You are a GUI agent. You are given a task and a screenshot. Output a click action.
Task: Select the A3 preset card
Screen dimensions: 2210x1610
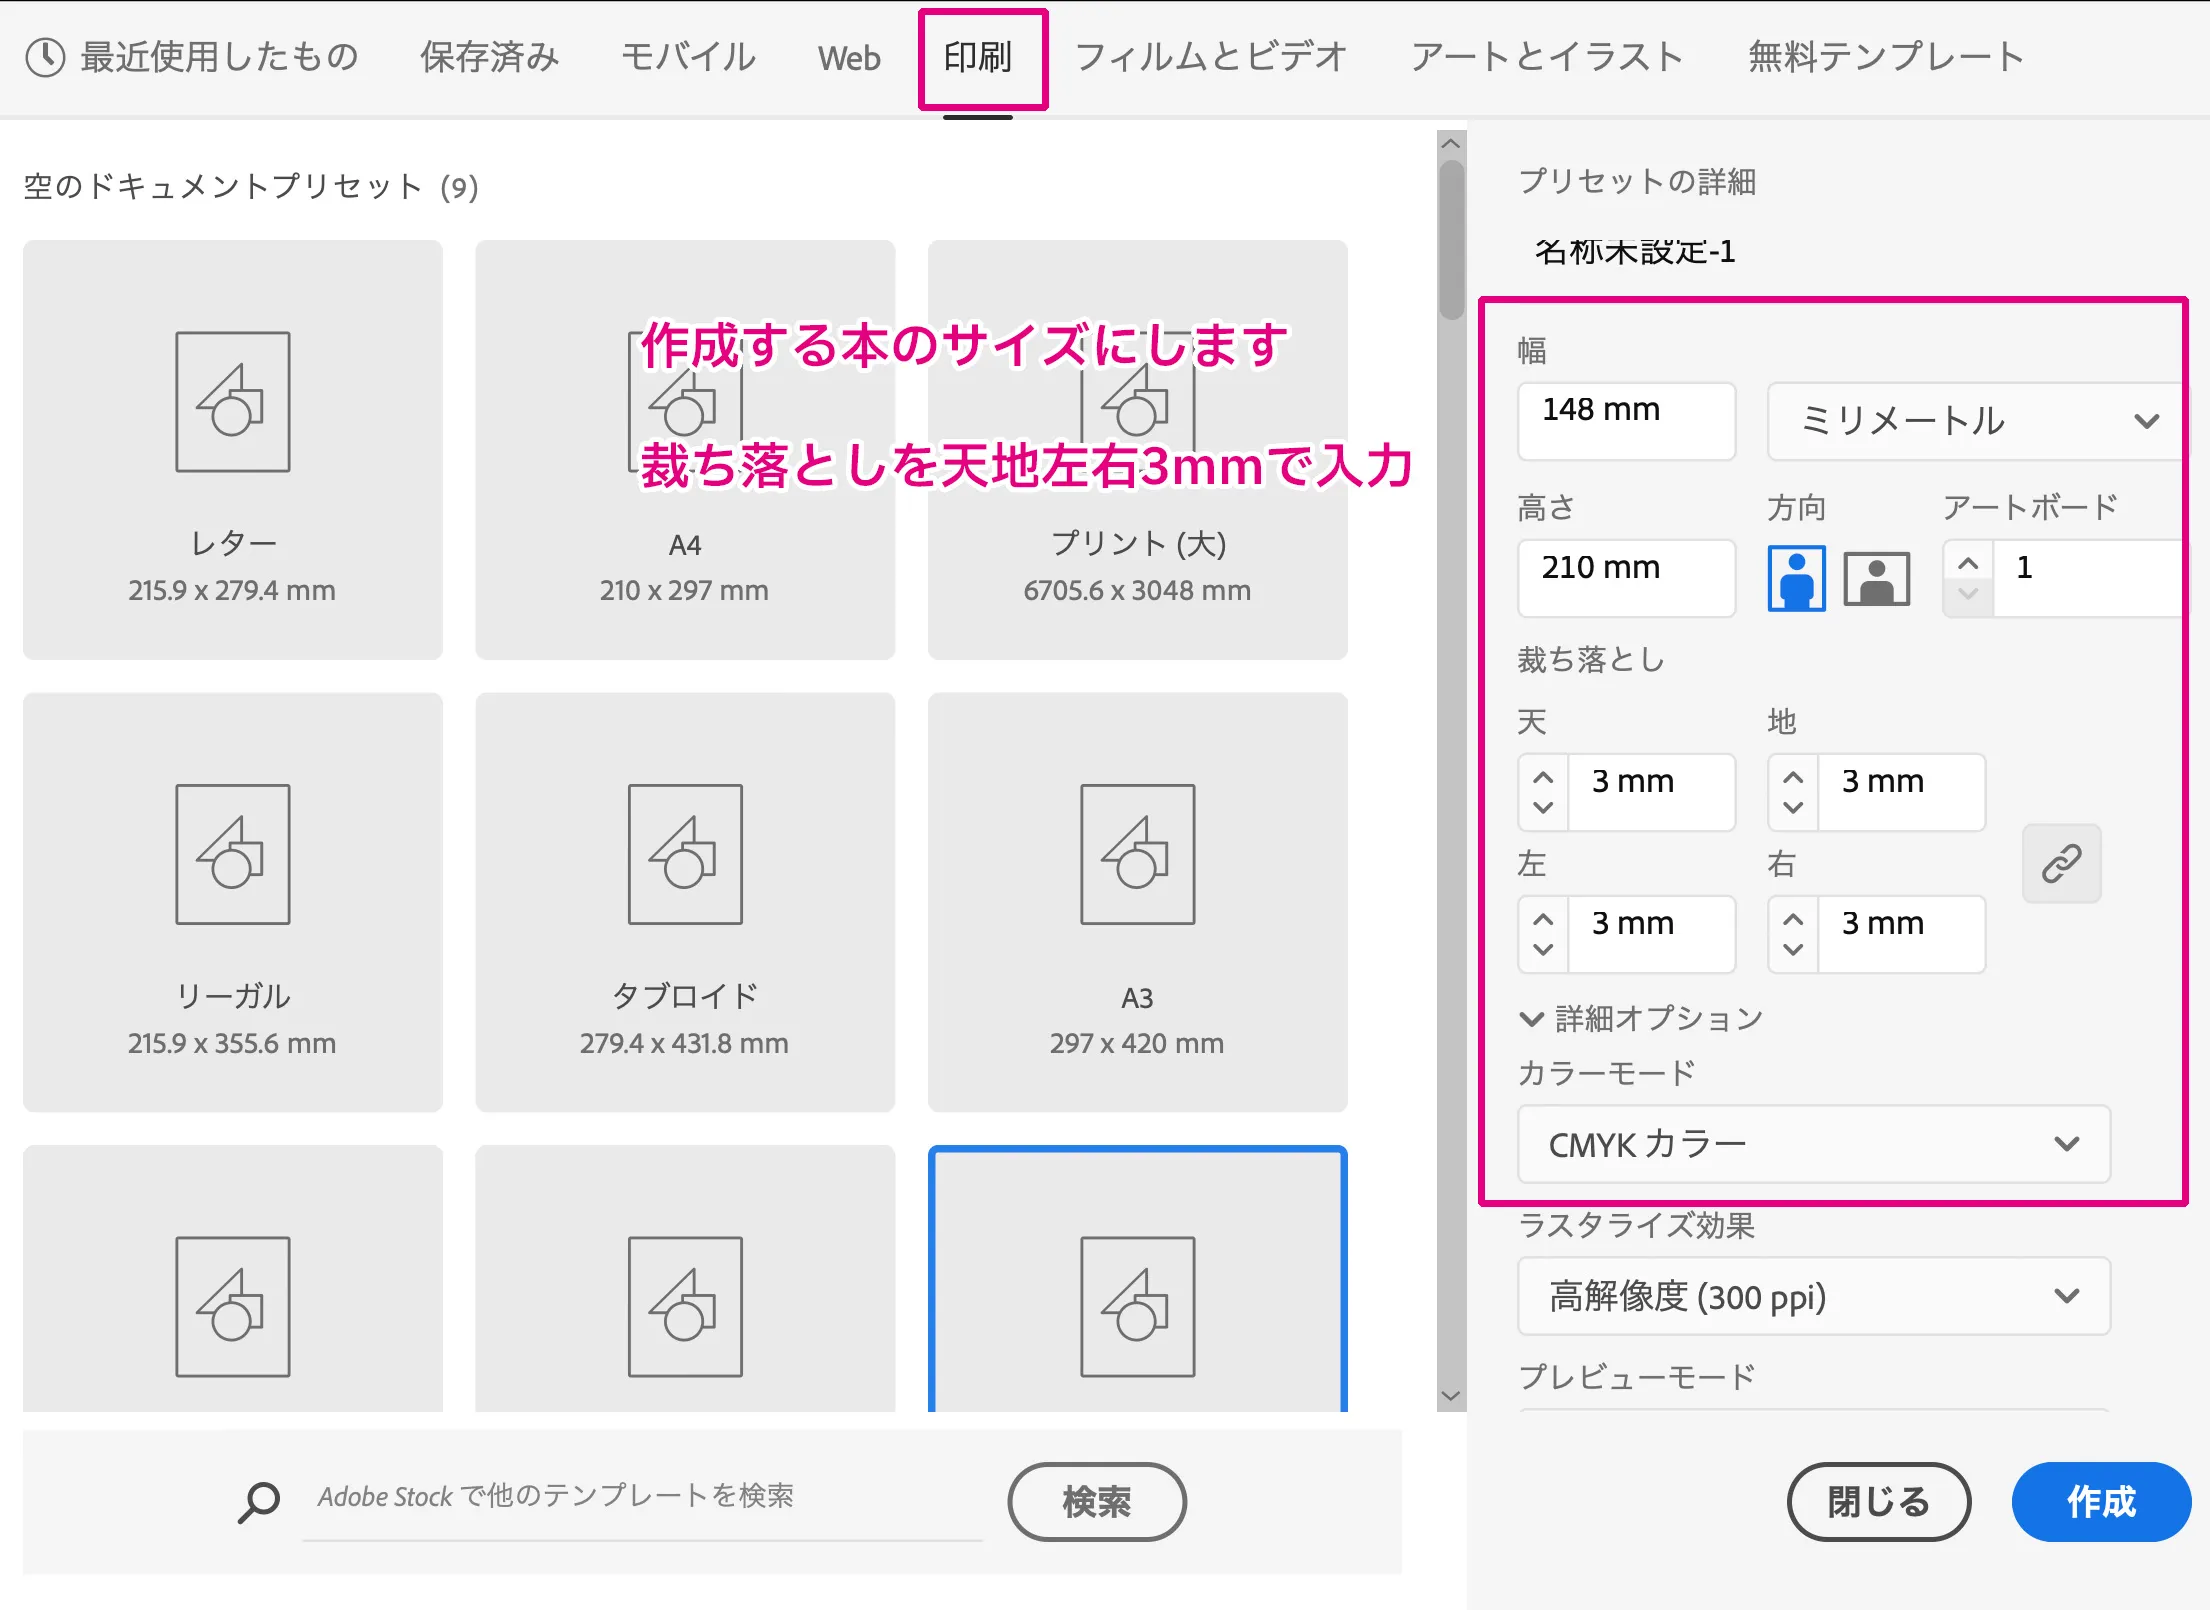pyautogui.click(x=1137, y=902)
